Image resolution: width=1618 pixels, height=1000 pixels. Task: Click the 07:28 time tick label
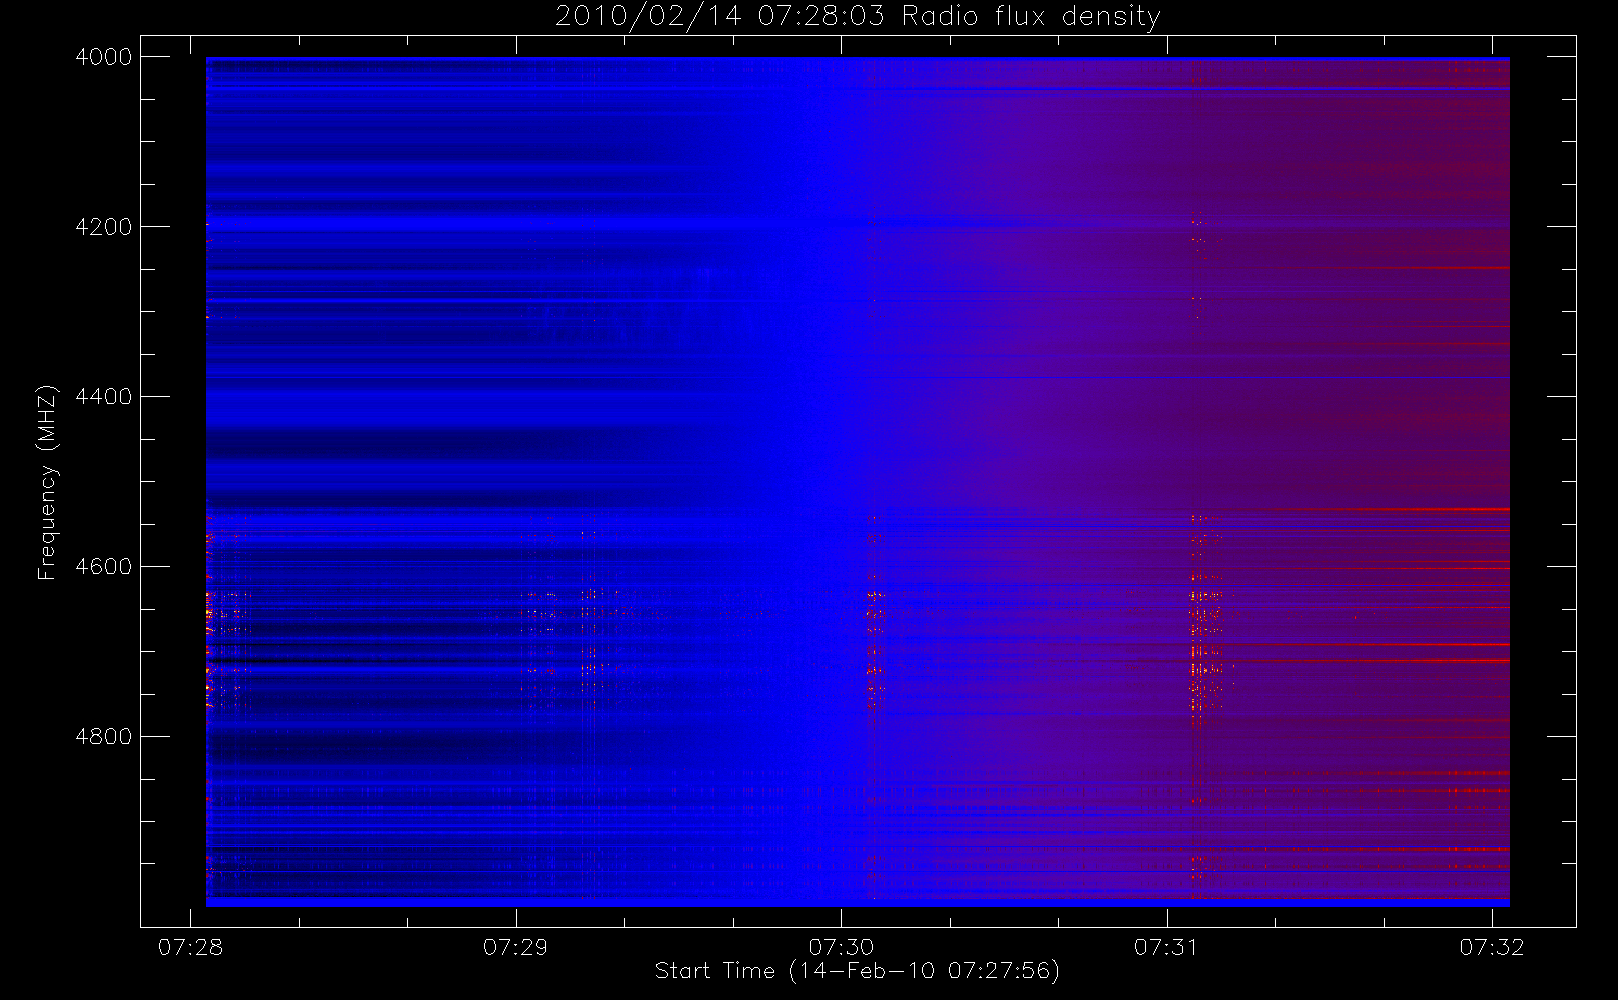(190, 947)
